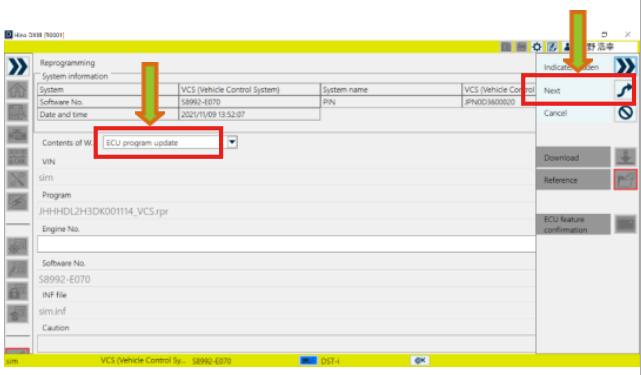Click into the Engine No. input field
The height and width of the screenshot is (375, 641).
(286, 244)
